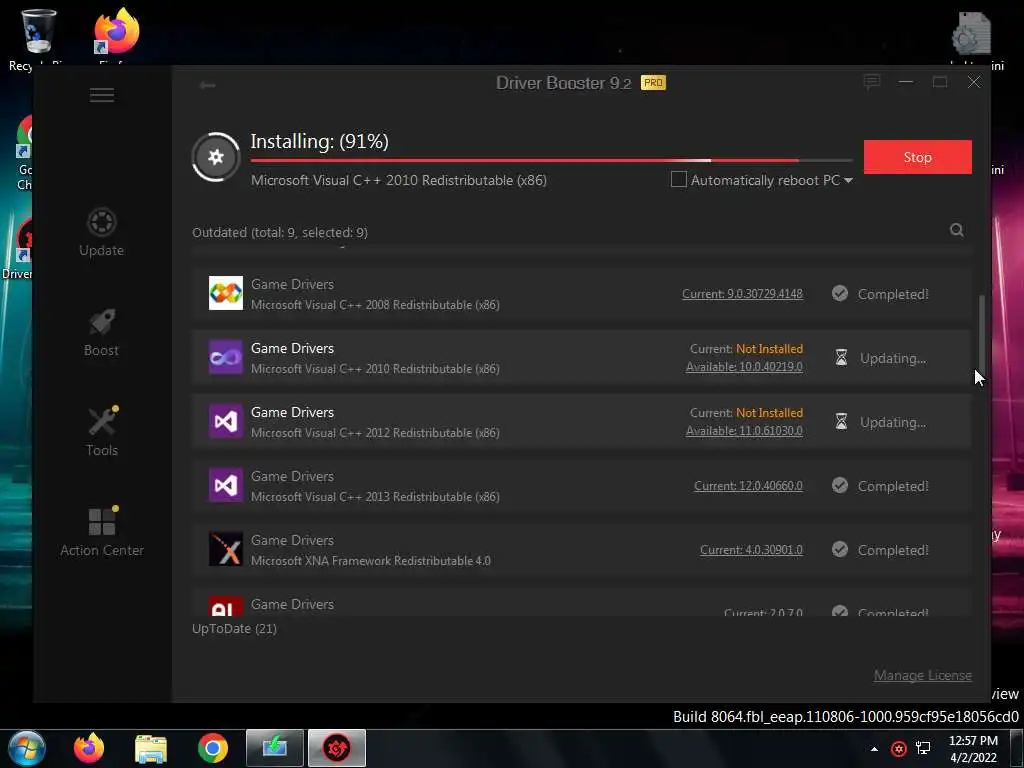Click the UpToDate (21) section label
Image resolution: width=1024 pixels, height=768 pixels.
click(234, 629)
